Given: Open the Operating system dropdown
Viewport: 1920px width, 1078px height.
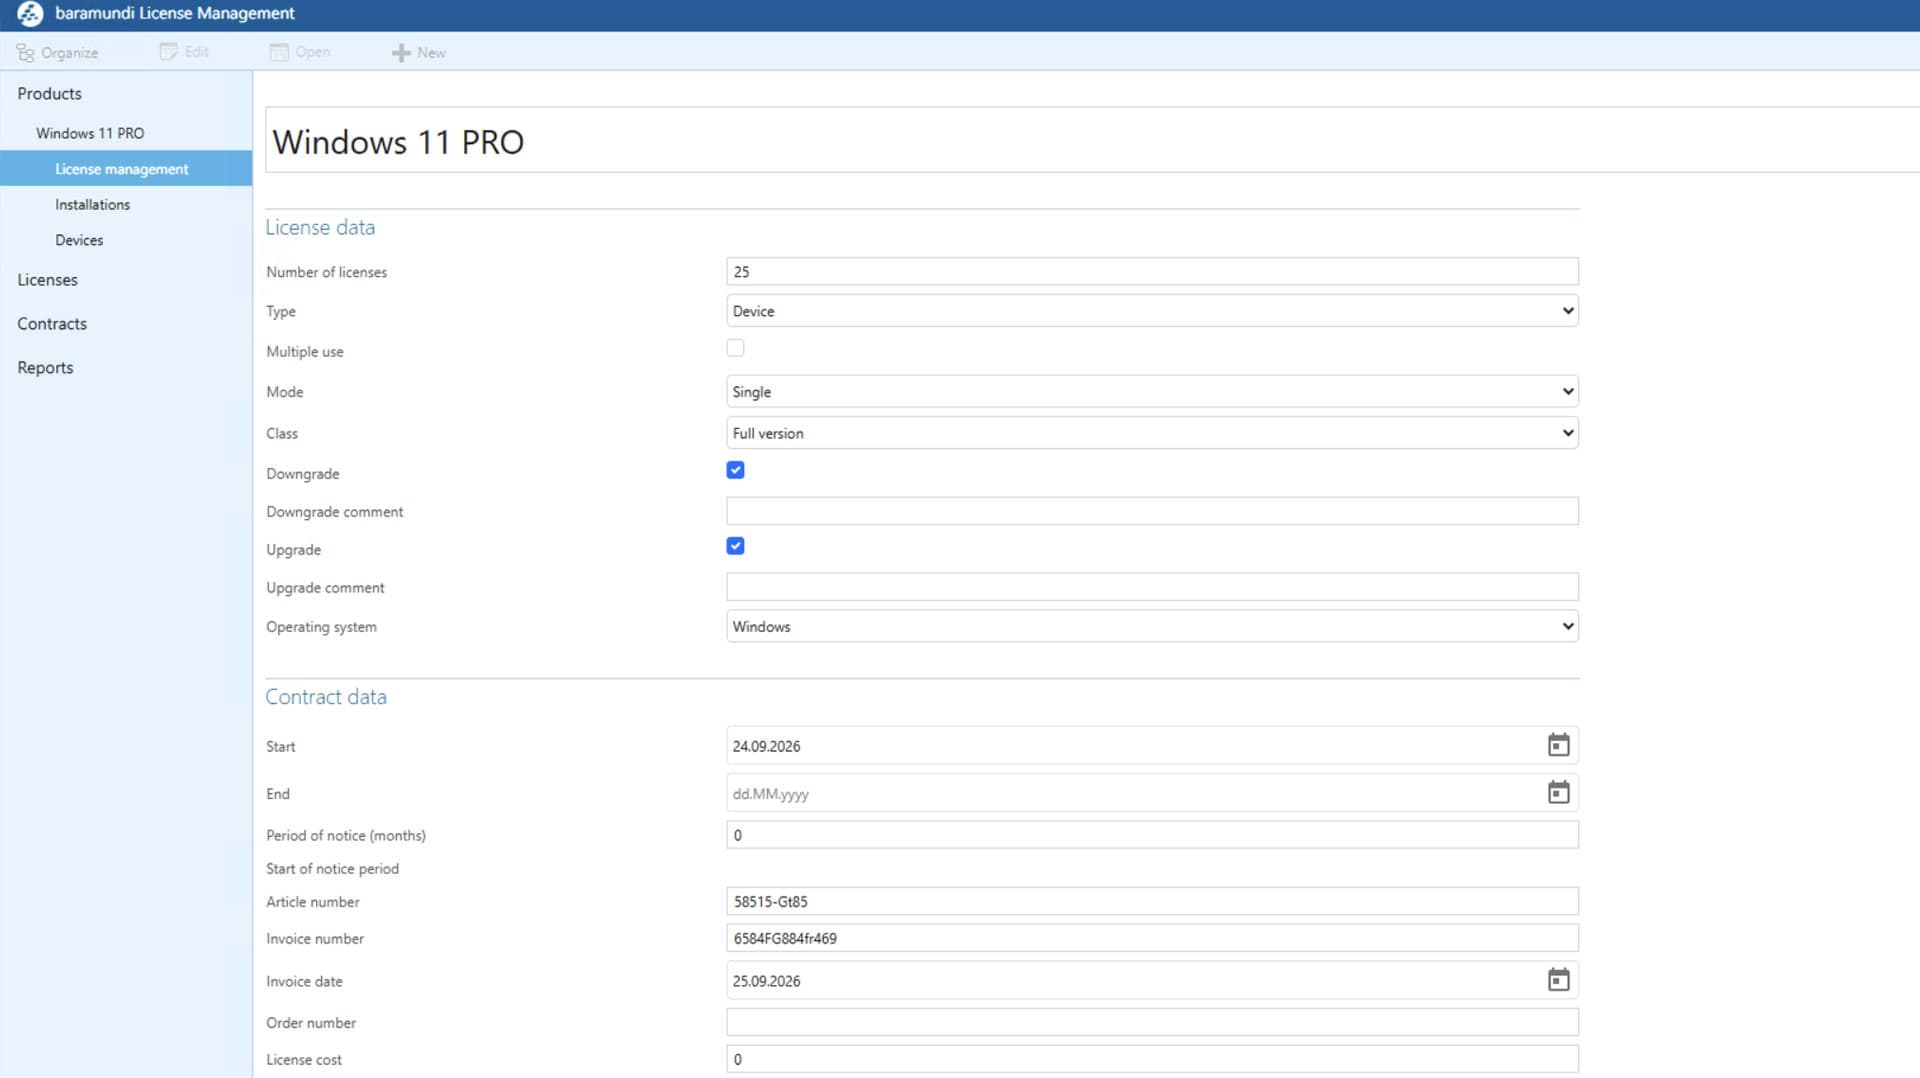Looking at the screenshot, I should click(x=1152, y=627).
